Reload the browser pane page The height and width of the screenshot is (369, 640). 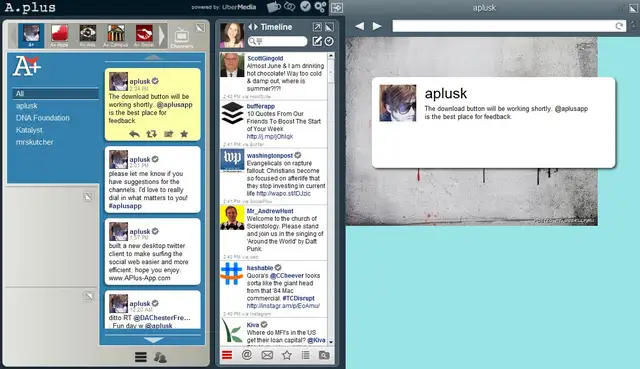point(619,26)
